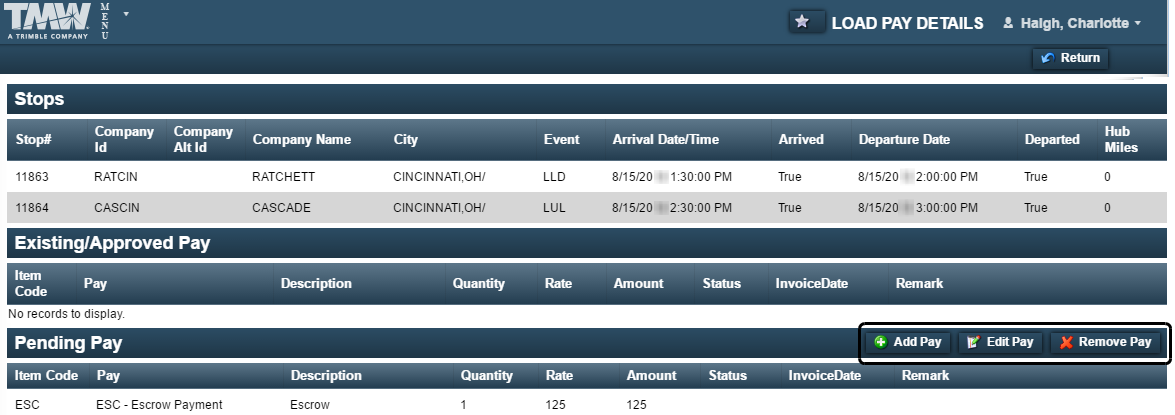
Task: Sort pending pay by Item Code header
Action: pyautogui.click(x=46, y=375)
